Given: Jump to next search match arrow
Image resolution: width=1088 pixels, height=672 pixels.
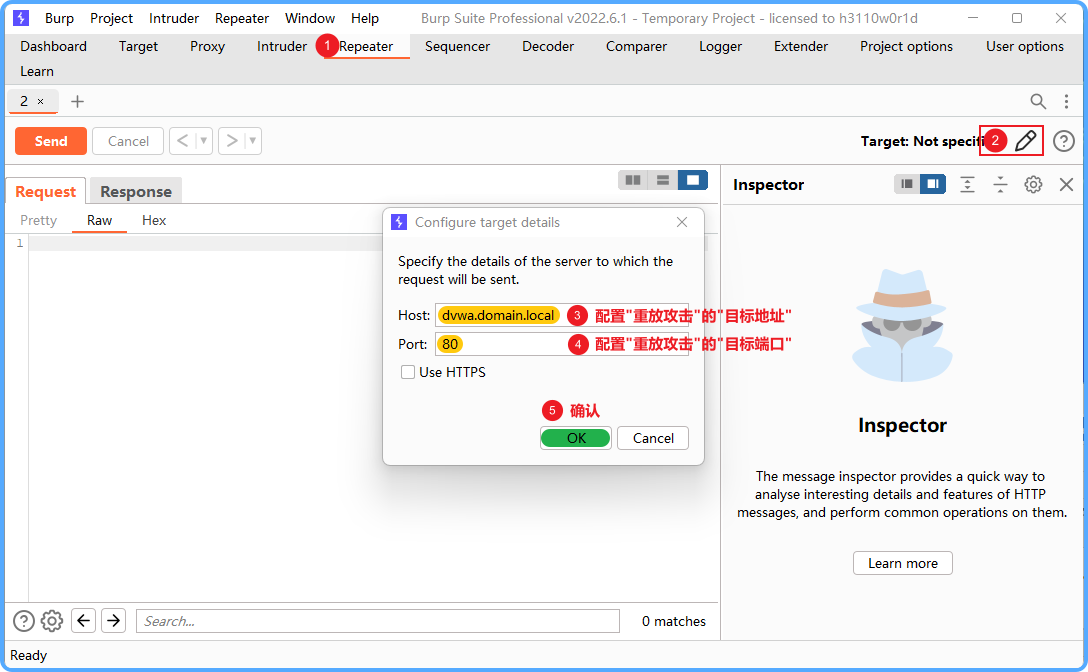Looking at the screenshot, I should click(x=114, y=621).
